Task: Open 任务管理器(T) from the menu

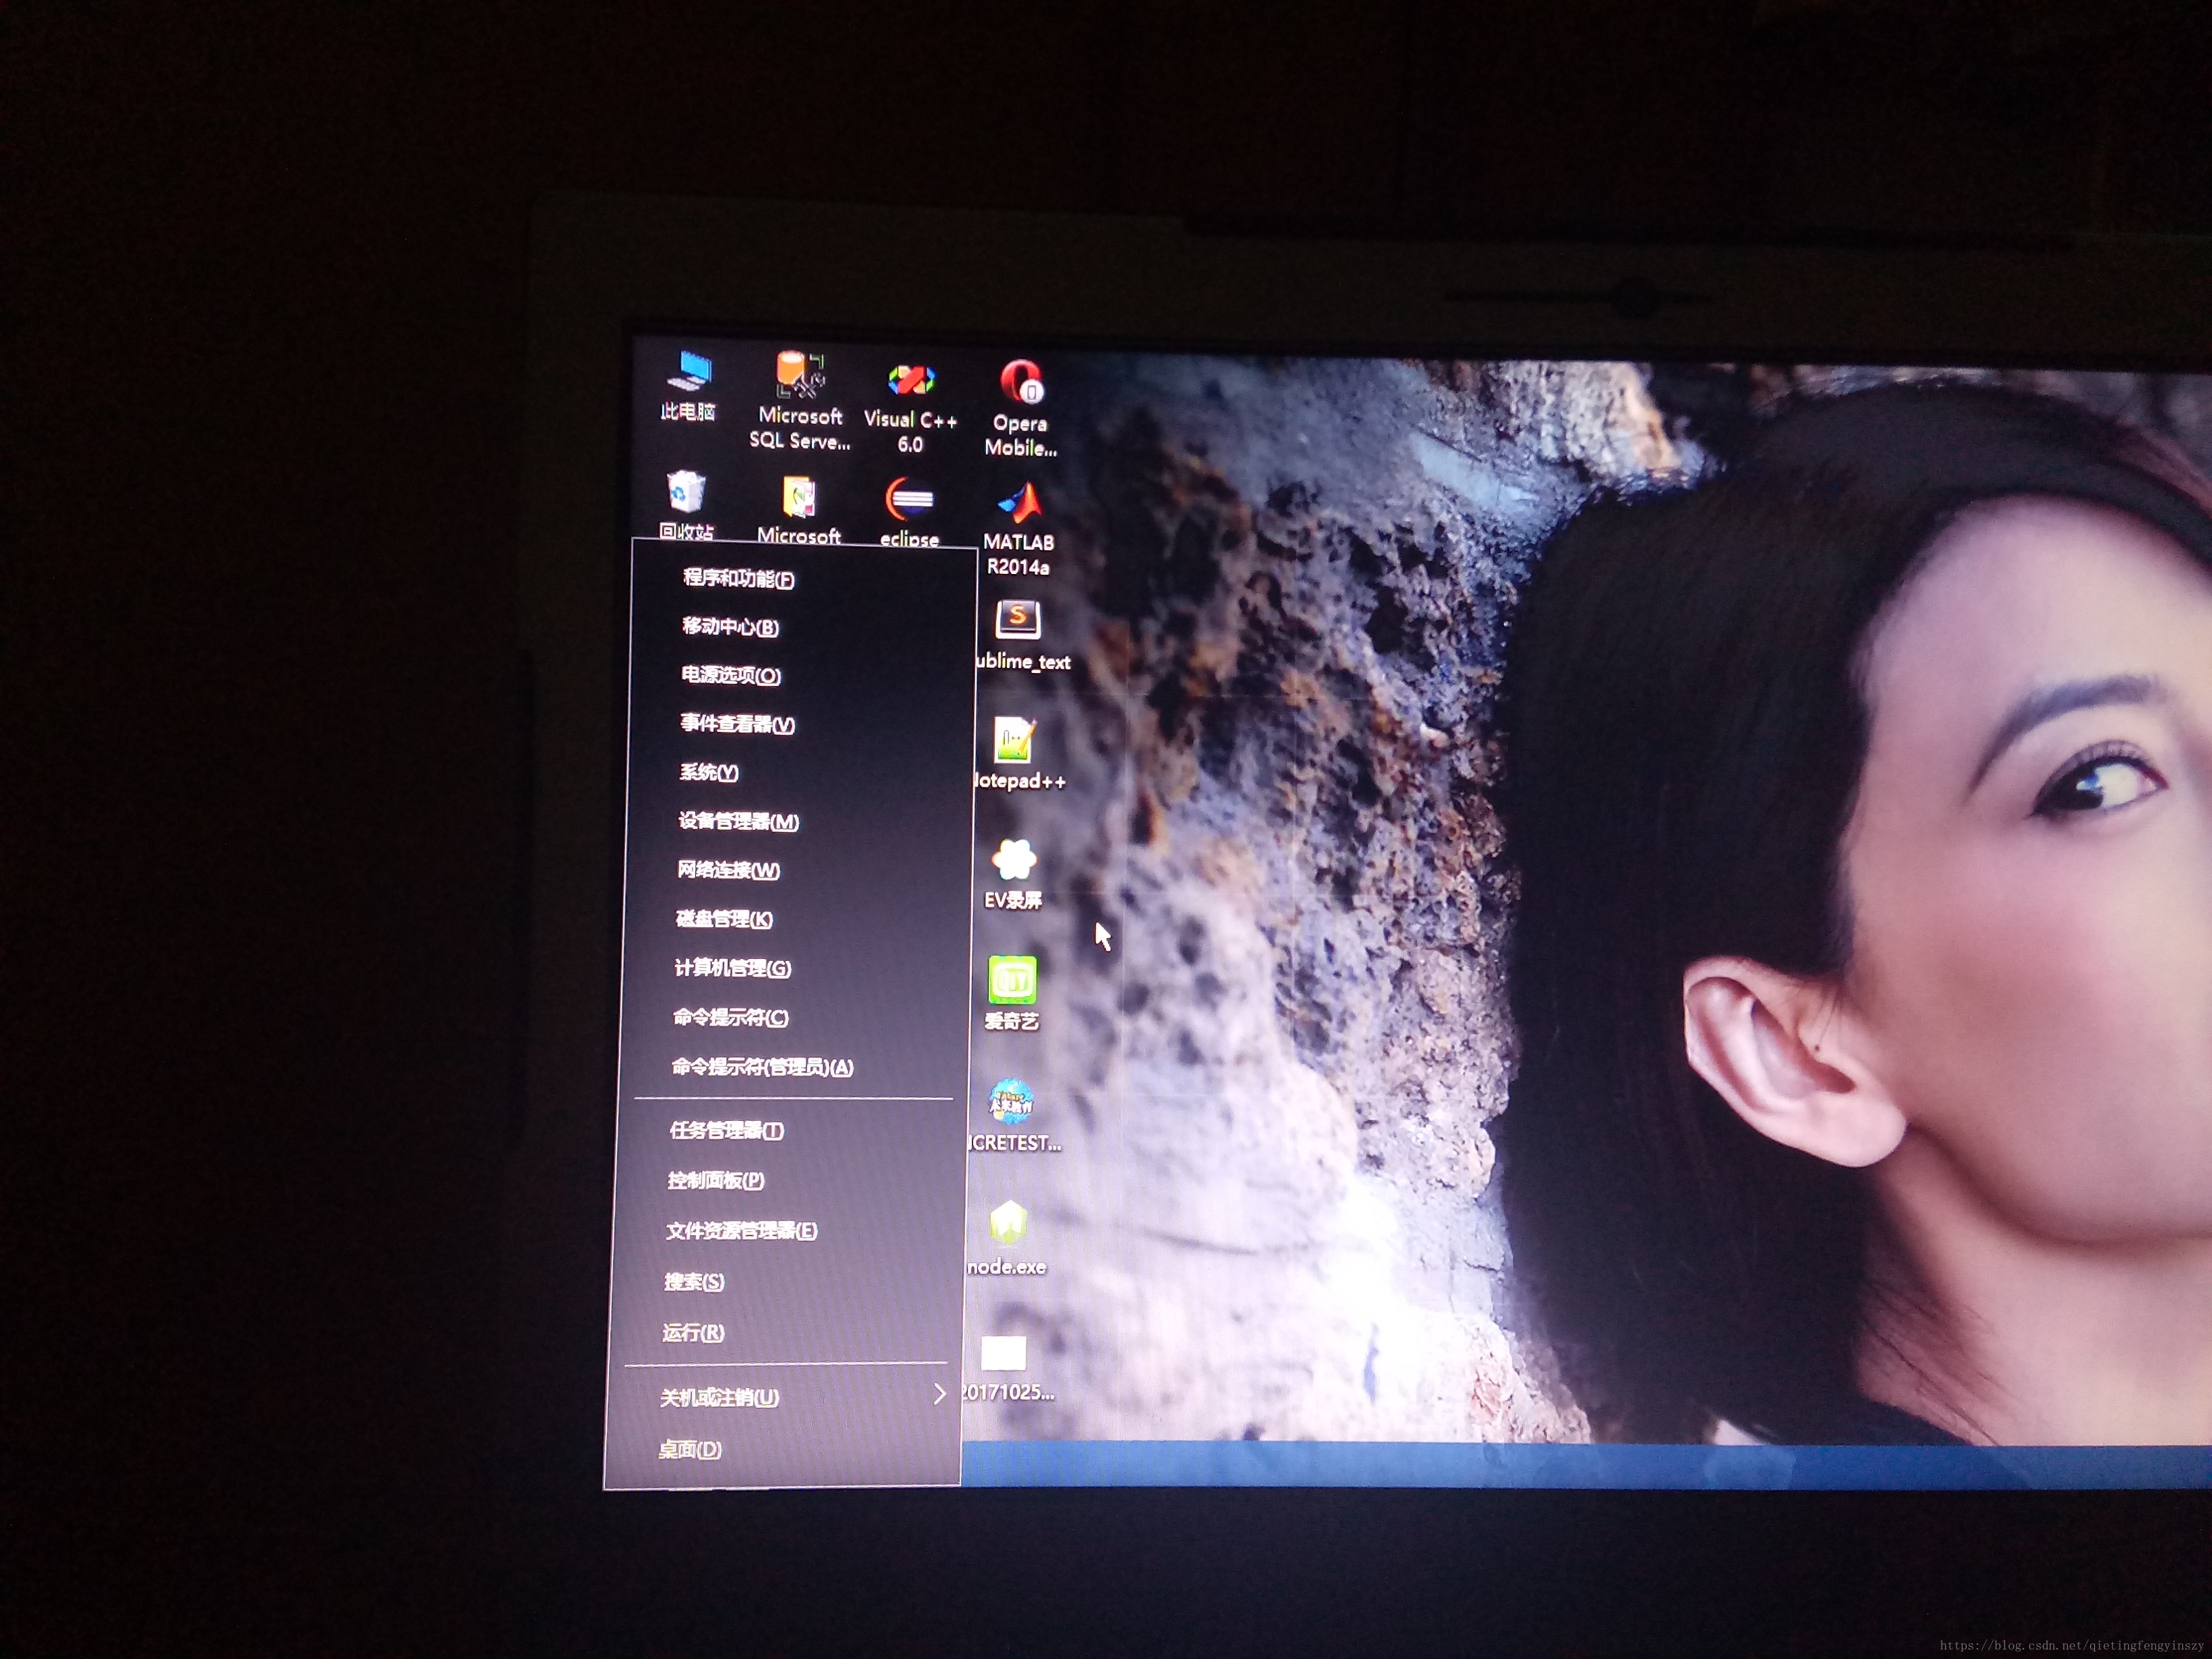Action: (727, 1131)
